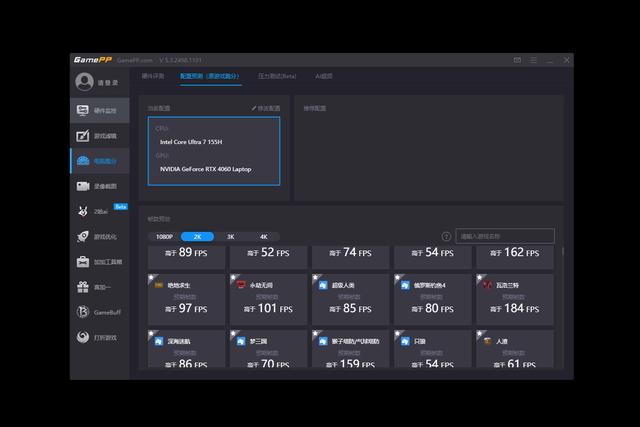Select the 2K resolution option
The width and height of the screenshot is (640, 427).
point(198,237)
